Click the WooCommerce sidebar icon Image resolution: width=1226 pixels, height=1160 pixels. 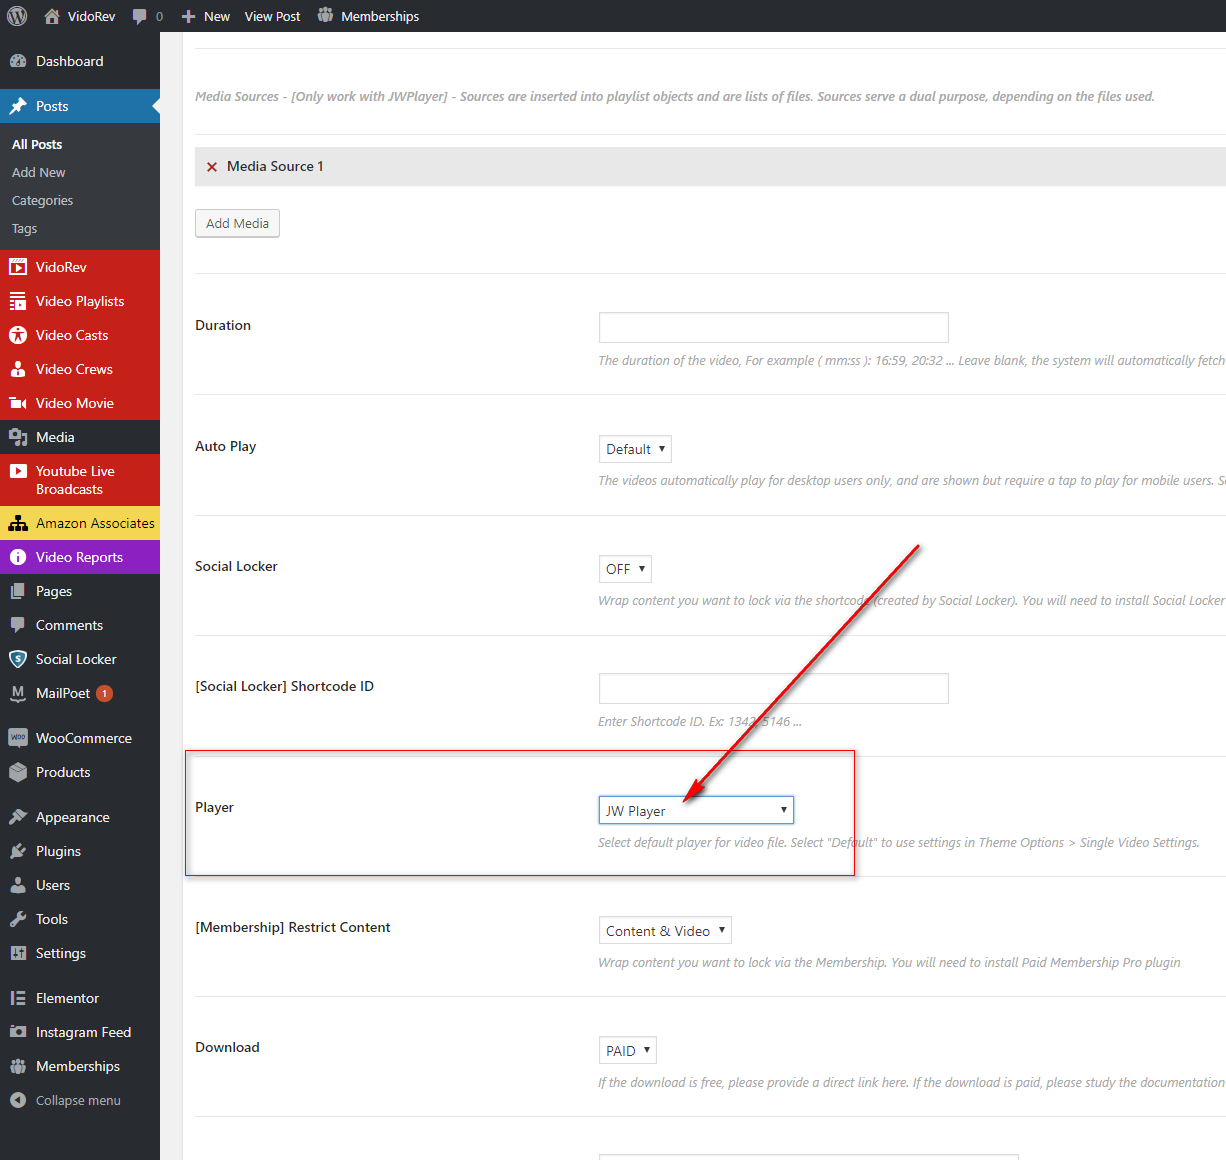tap(18, 738)
